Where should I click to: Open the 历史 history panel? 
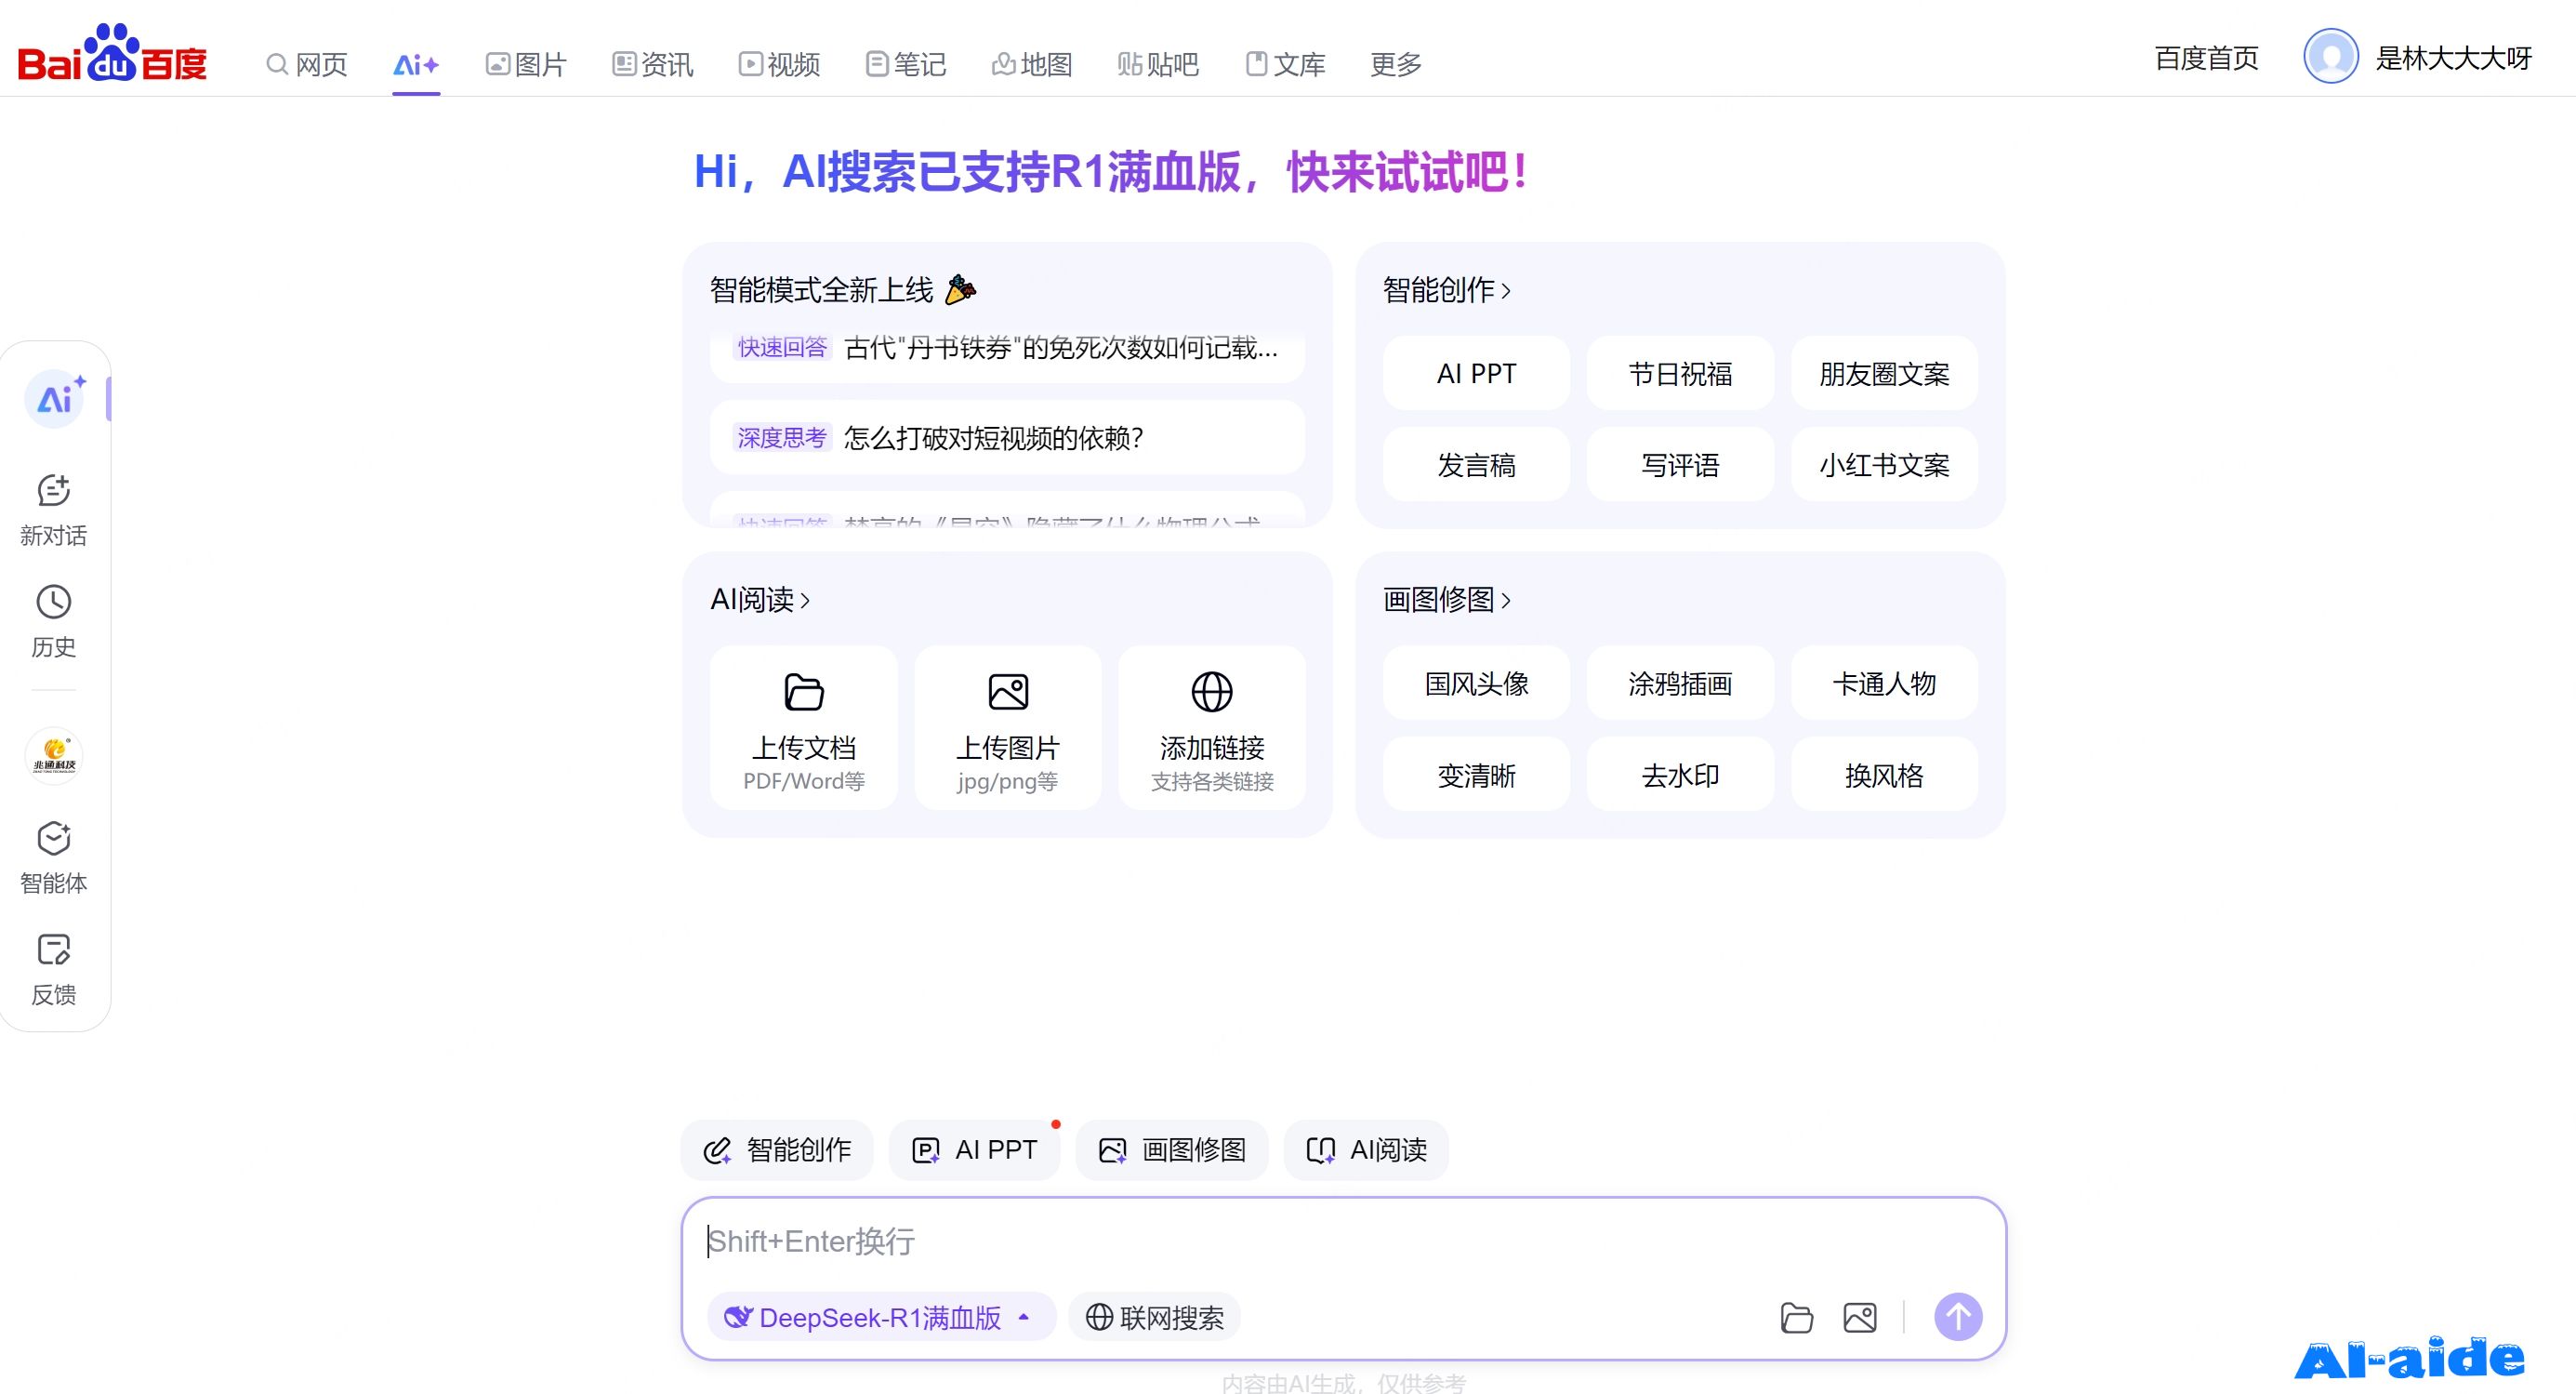pos(54,621)
